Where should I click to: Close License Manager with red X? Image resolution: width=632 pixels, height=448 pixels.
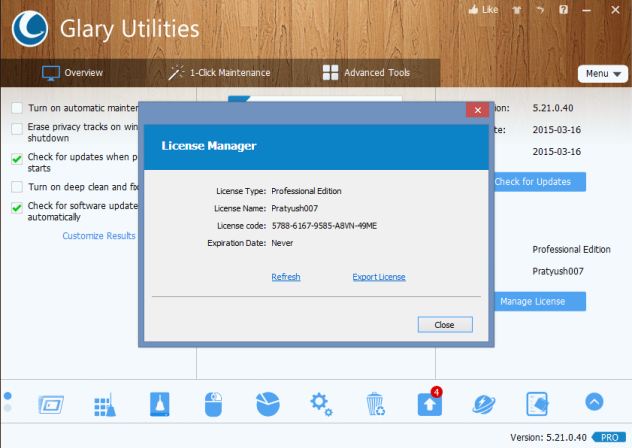(x=478, y=110)
